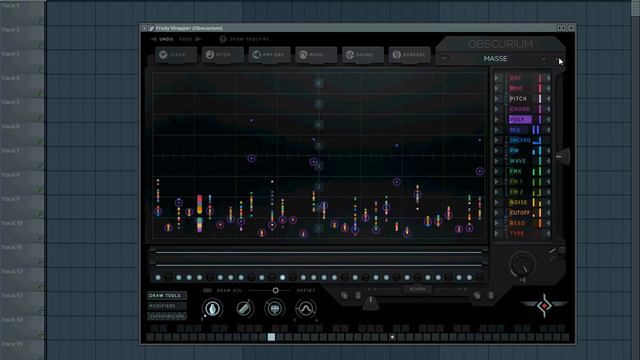Viewport: 640px width, 360px height.
Task: Click Track 14 label in playlist
Action: [12, 320]
